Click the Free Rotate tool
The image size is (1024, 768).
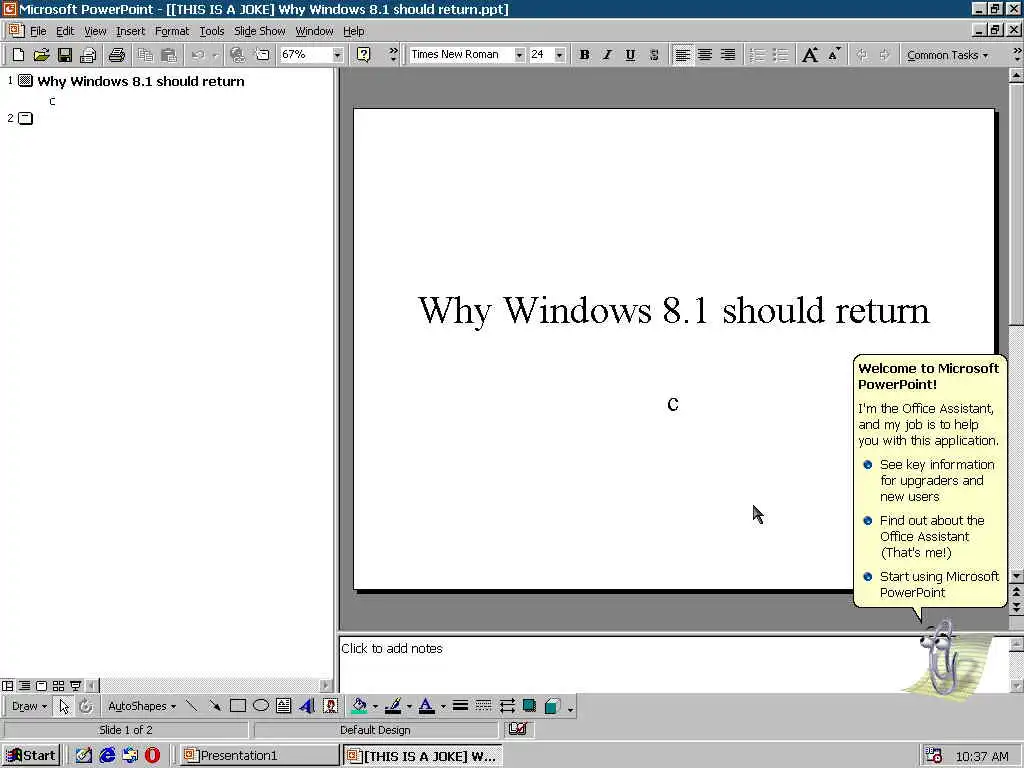tap(86, 706)
